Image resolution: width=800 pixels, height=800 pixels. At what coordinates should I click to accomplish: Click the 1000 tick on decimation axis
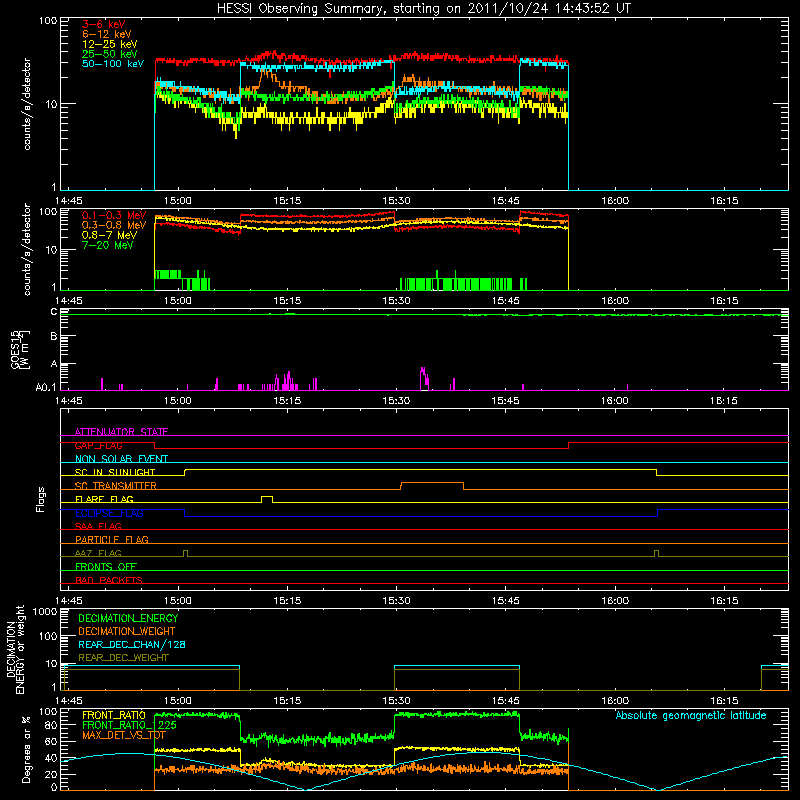tap(45, 612)
